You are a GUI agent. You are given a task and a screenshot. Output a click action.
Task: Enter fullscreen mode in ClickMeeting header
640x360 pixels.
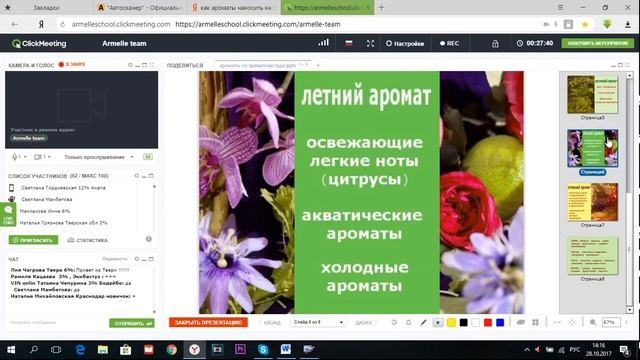[370, 43]
